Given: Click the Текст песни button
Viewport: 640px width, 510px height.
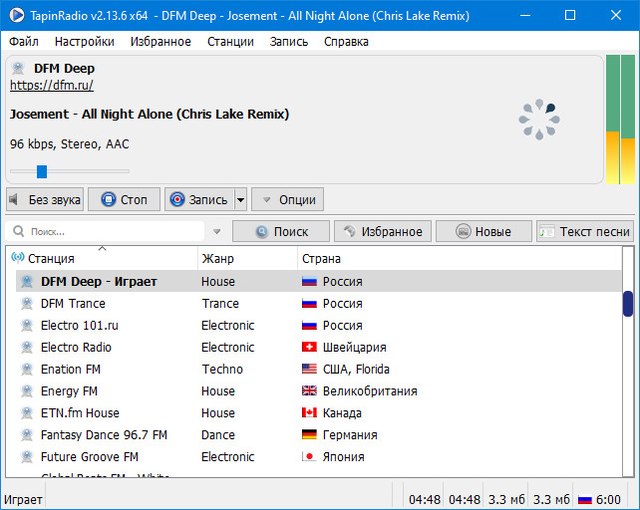Looking at the screenshot, I should point(585,231).
